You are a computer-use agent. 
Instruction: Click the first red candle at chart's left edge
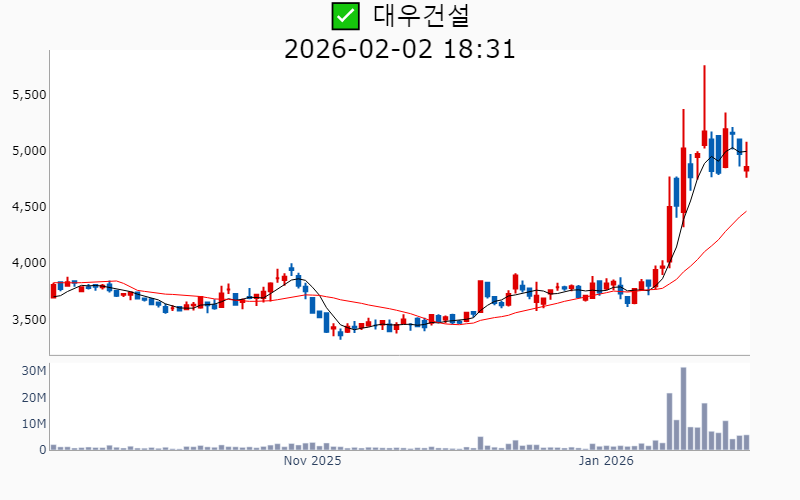(54, 290)
